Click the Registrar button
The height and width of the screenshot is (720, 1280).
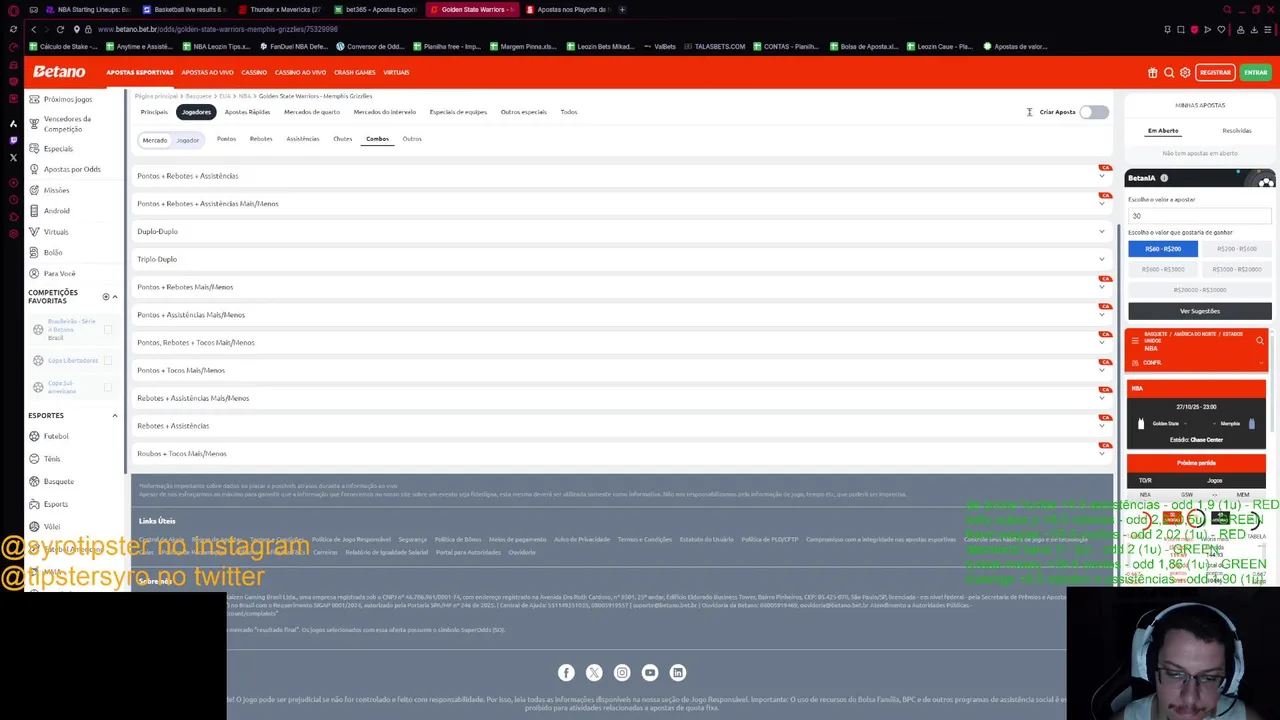[1215, 72]
